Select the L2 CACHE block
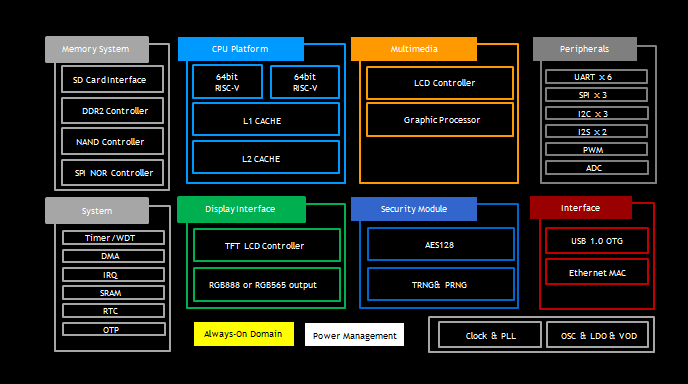Screen dimensions: 688x384 point(266,157)
